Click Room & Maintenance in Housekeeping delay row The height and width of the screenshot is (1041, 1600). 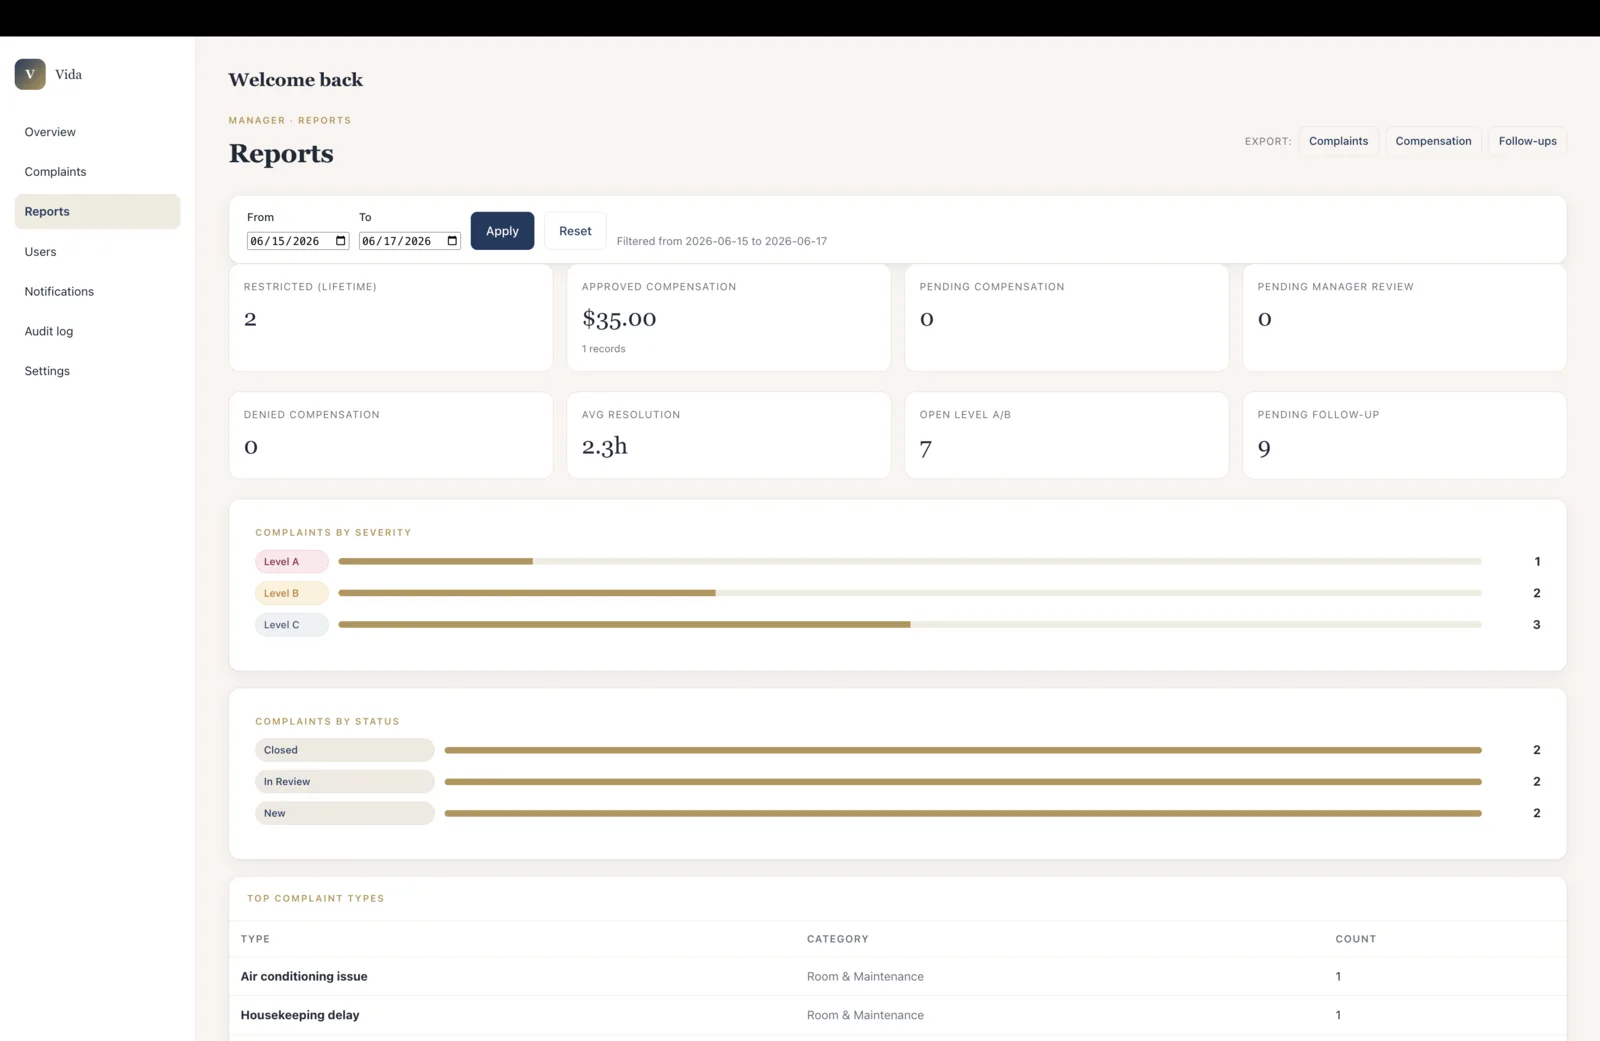point(865,1015)
